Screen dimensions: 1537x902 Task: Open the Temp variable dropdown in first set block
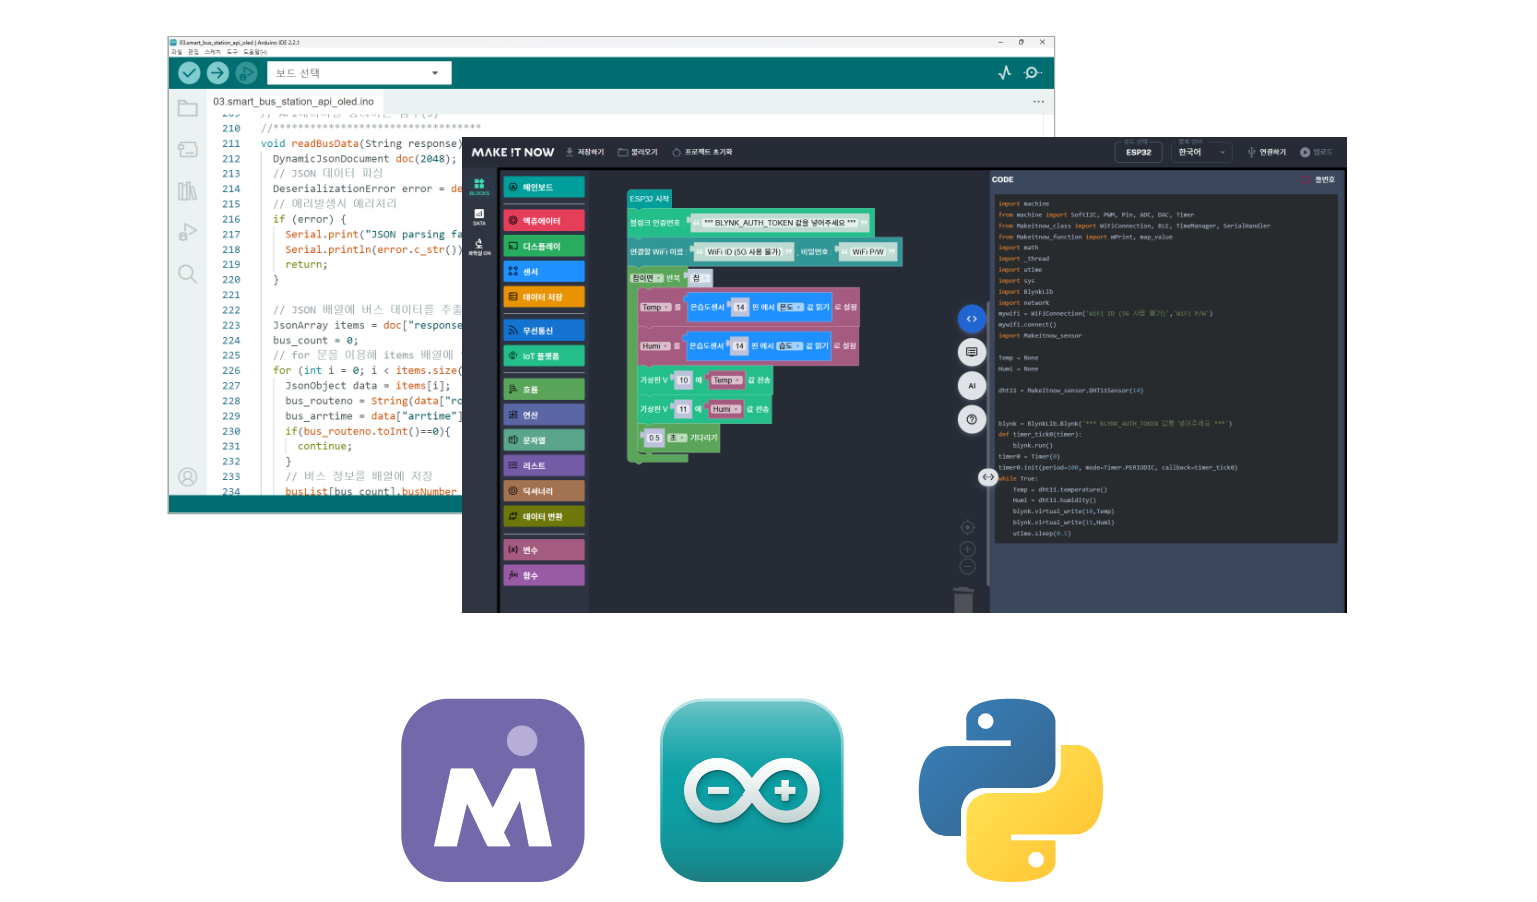(655, 307)
